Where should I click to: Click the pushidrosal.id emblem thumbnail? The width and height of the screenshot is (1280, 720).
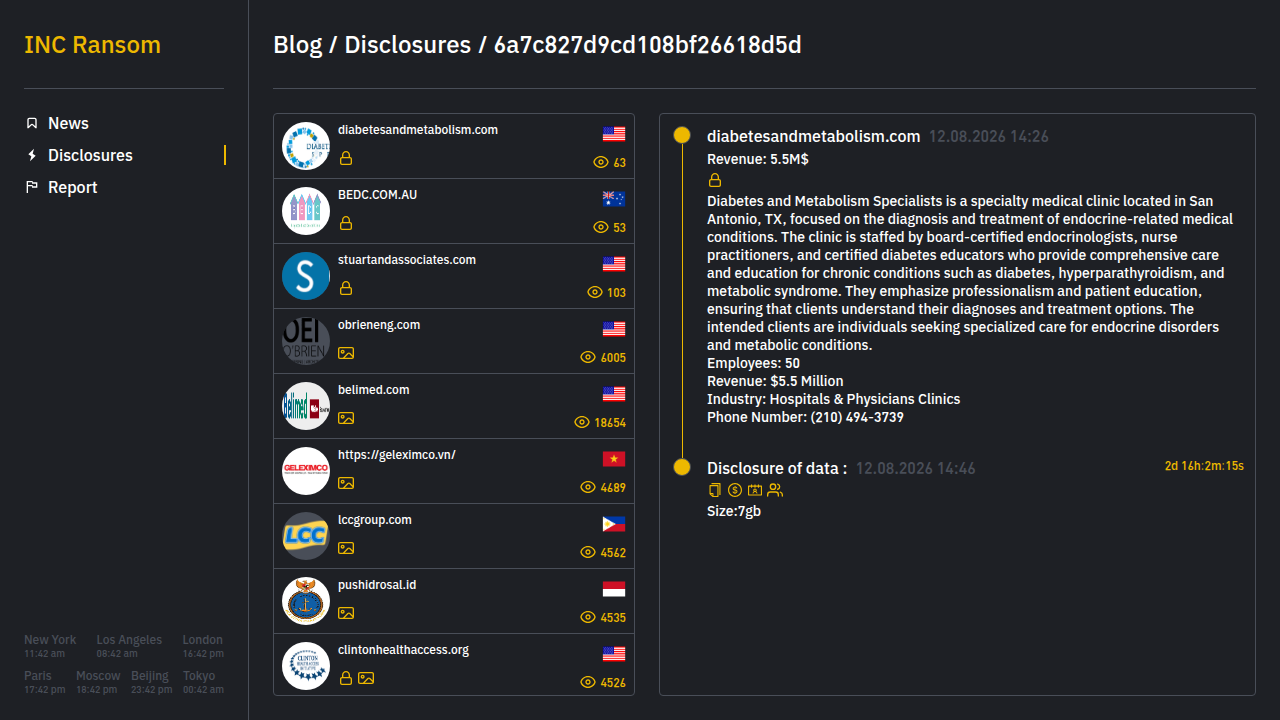306,601
